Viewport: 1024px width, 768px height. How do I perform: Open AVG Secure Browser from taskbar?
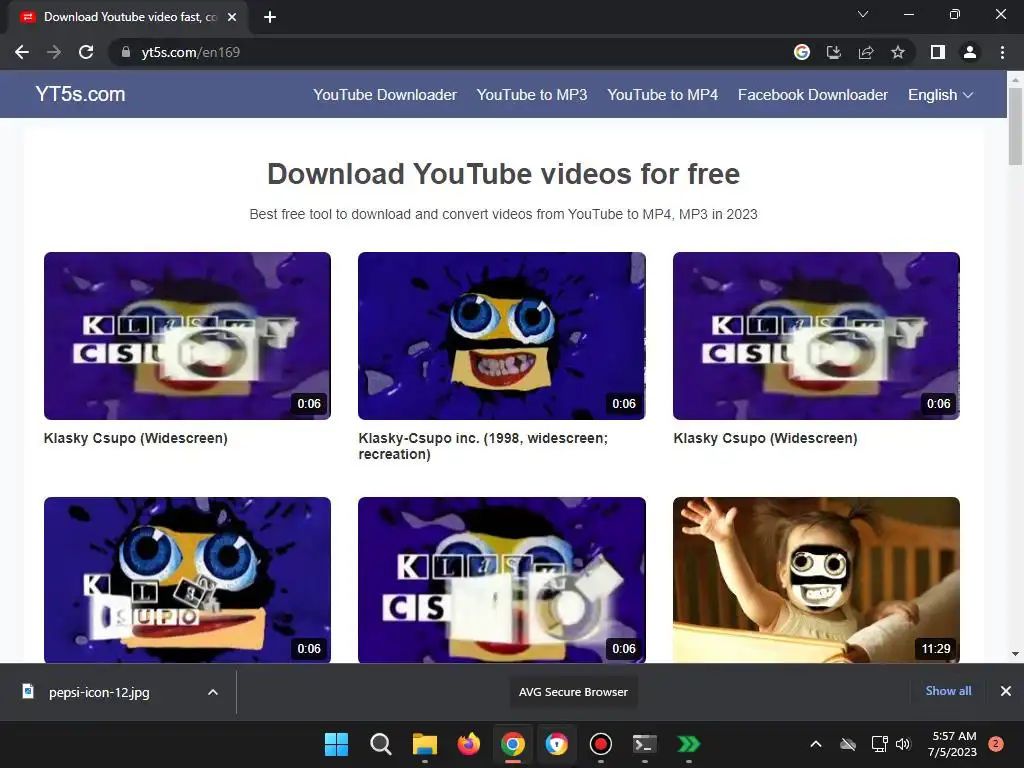click(x=556, y=744)
